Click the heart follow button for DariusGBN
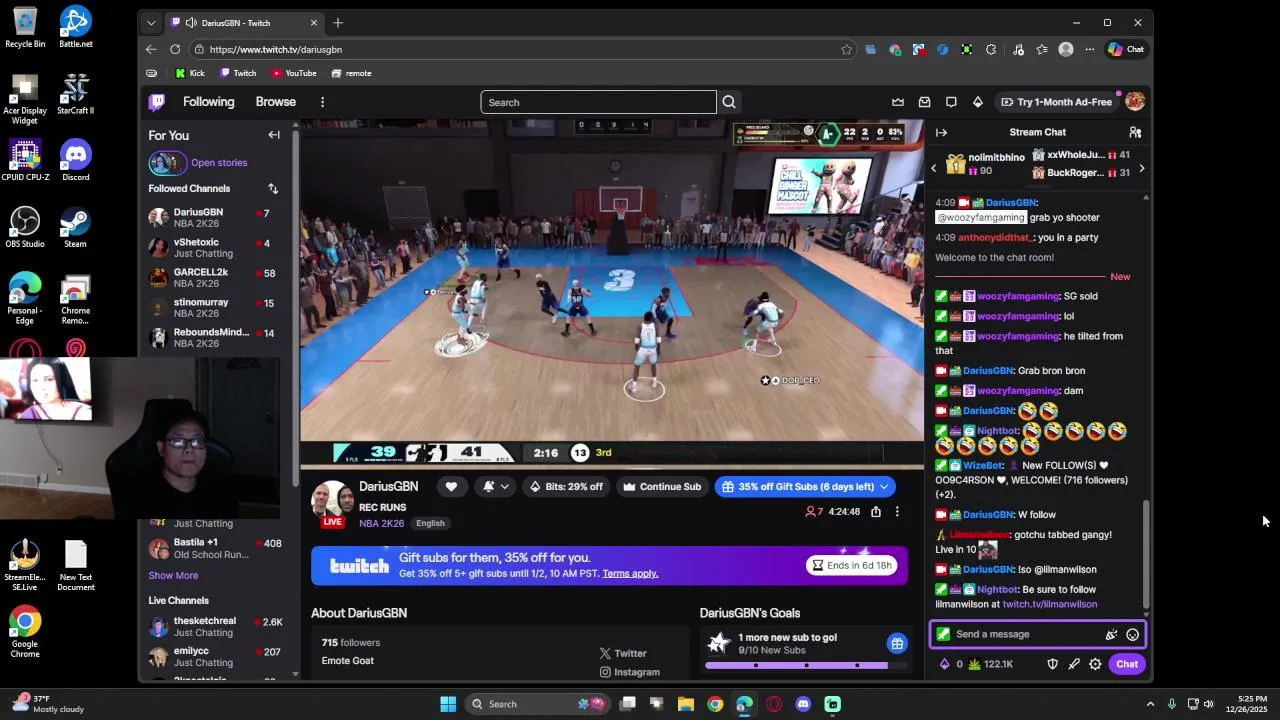 click(451, 487)
